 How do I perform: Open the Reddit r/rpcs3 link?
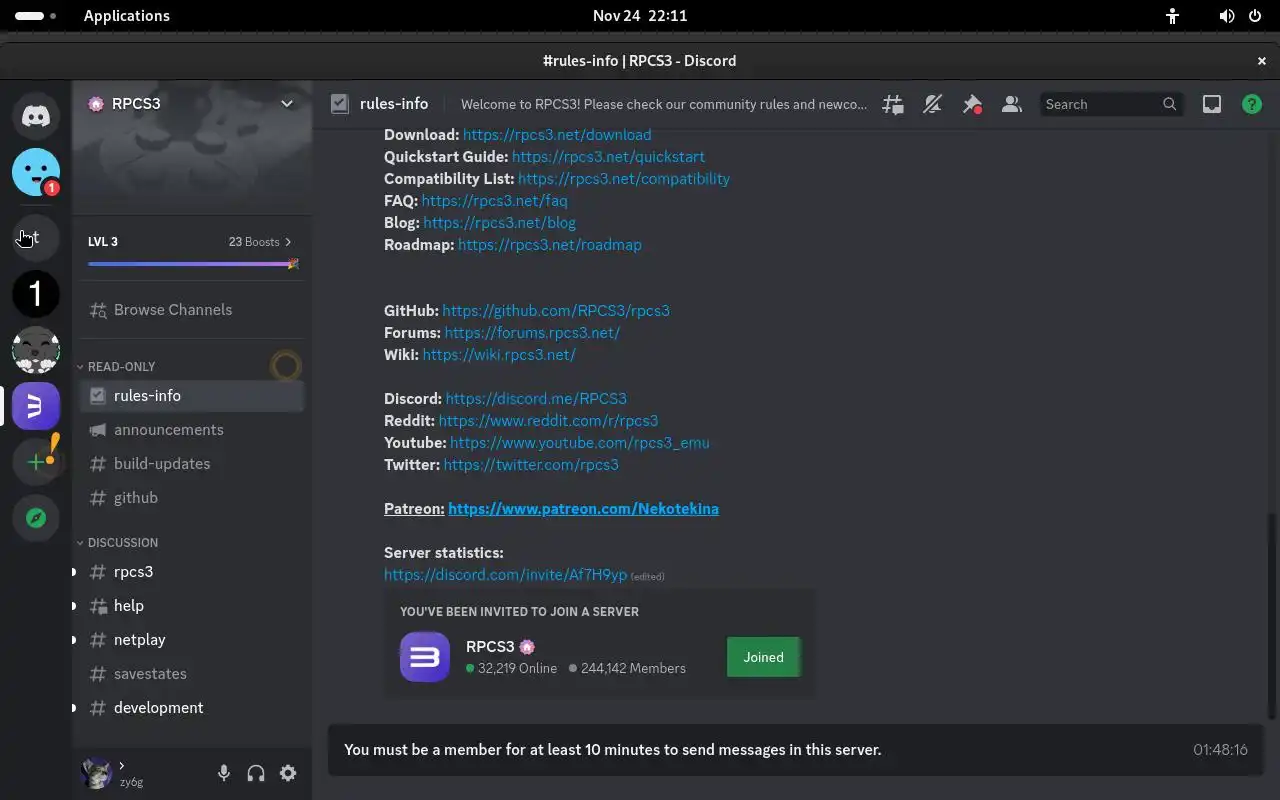tap(548, 421)
